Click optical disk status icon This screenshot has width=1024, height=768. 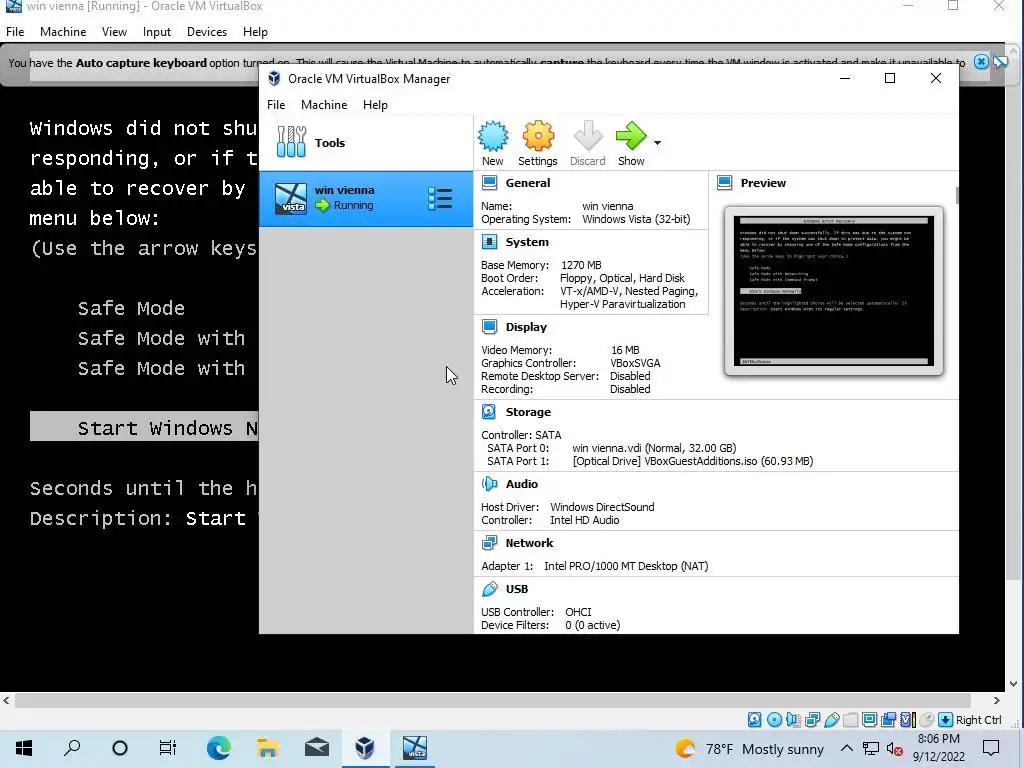(x=774, y=720)
